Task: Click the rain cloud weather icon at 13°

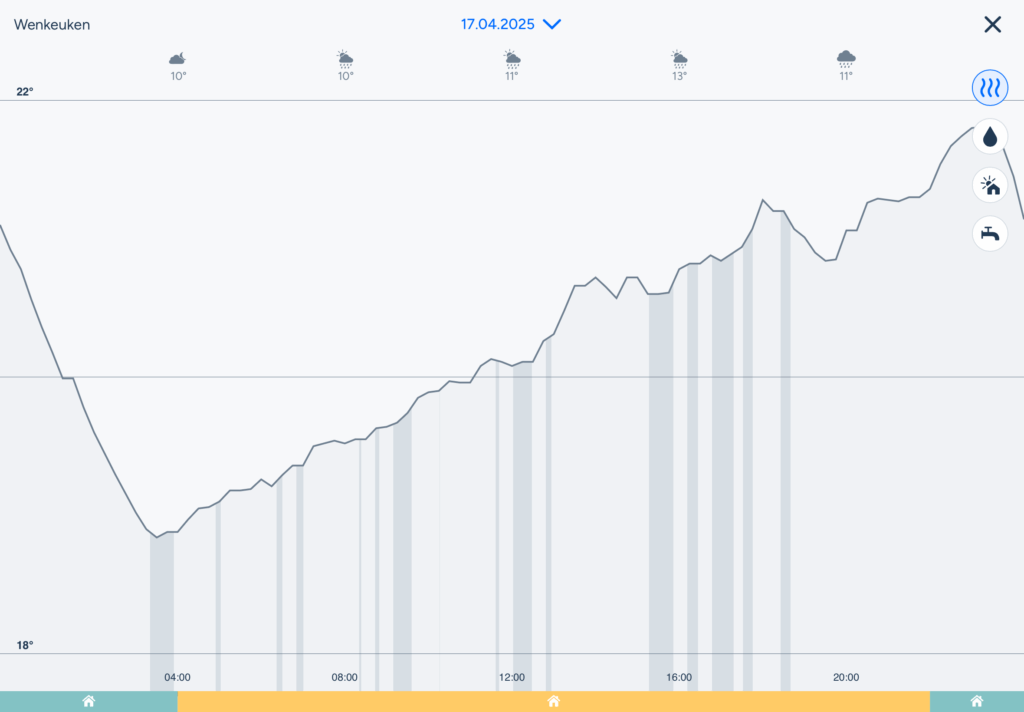Action: click(679, 59)
